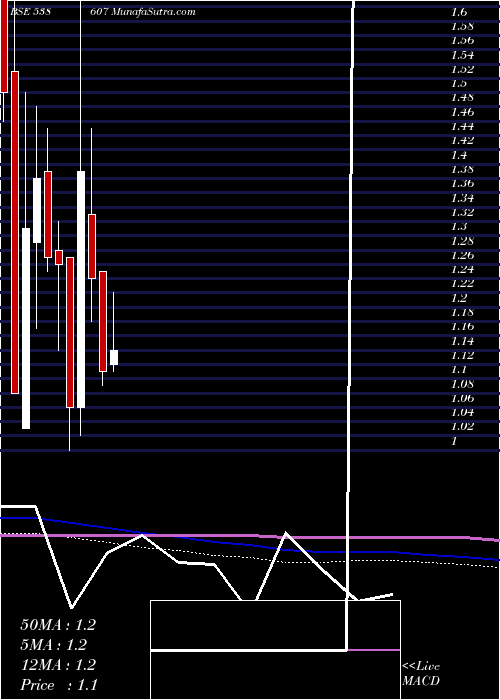Click the 50MA : 1.2 value text
This screenshot has height=700, width=500.
(x=58, y=625)
